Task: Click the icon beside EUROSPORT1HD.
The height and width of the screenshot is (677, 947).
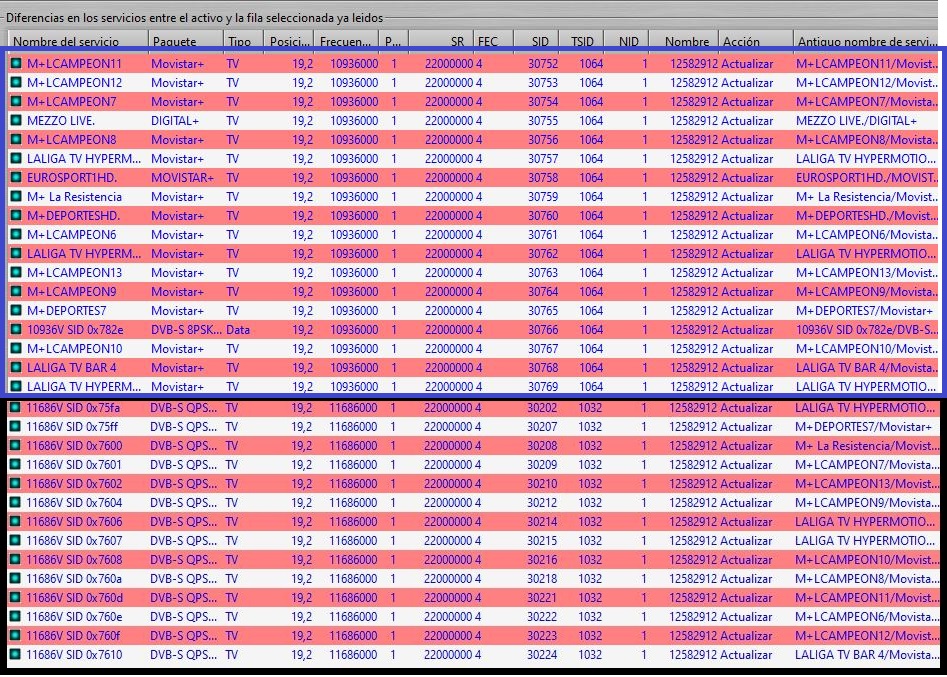Action: point(16,178)
